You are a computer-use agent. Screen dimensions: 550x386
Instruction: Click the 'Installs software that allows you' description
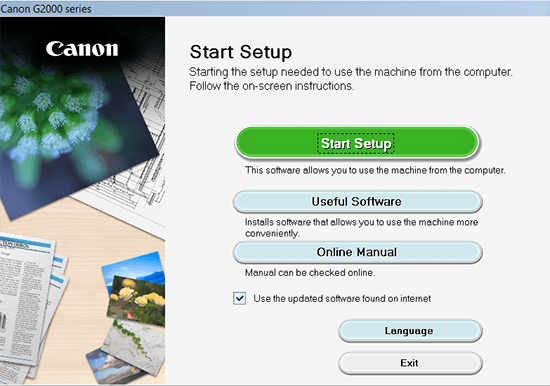pyautogui.click(x=361, y=227)
